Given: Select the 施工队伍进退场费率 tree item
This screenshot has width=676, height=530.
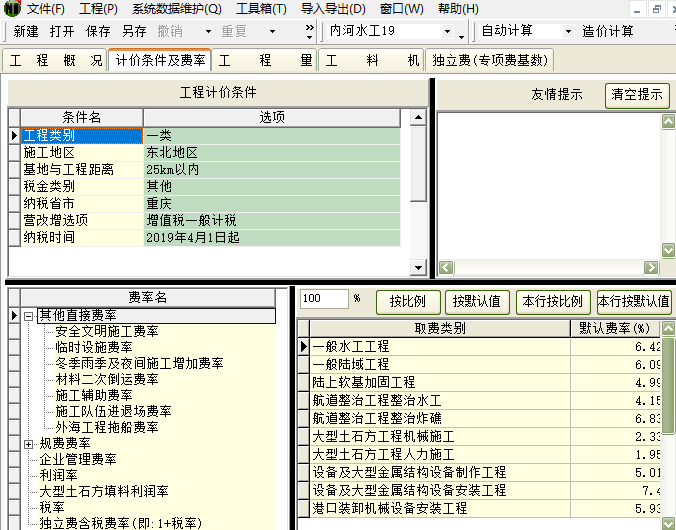Looking at the screenshot, I should click(113, 411).
